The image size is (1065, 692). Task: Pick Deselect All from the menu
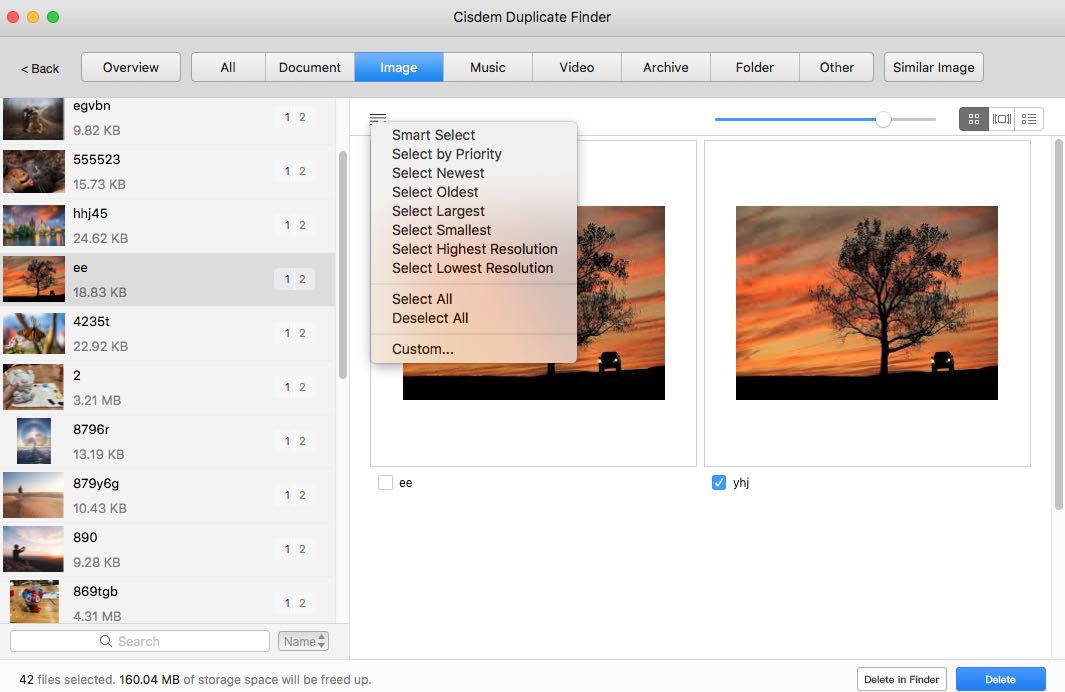click(430, 318)
